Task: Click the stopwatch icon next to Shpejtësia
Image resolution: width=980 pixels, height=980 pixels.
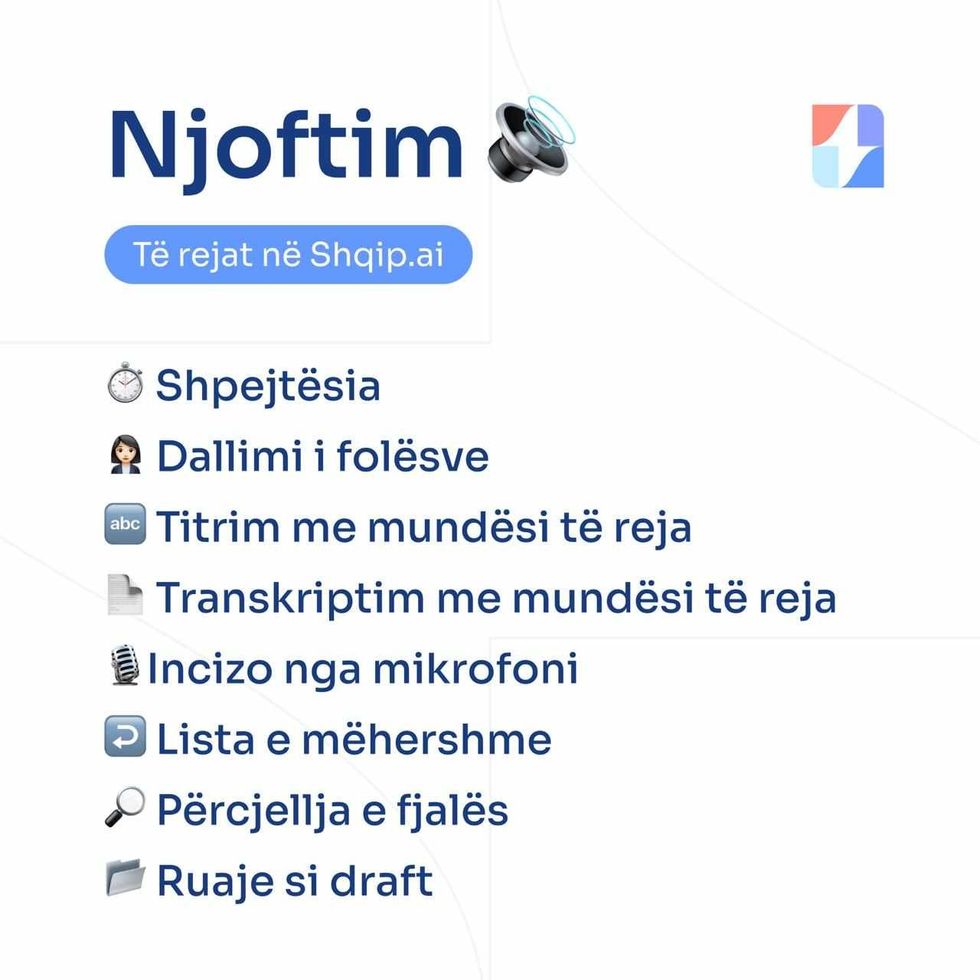Action: click(125, 385)
